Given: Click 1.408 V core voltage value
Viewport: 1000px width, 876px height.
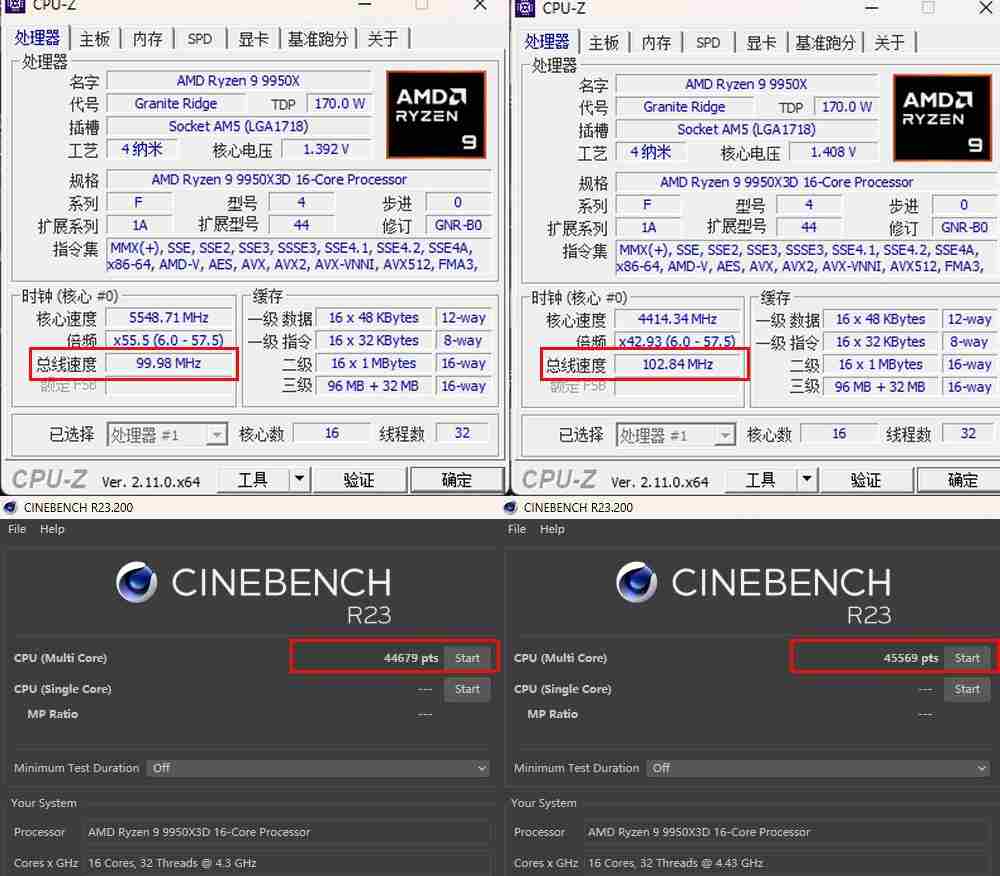Looking at the screenshot, I should coord(833,152).
